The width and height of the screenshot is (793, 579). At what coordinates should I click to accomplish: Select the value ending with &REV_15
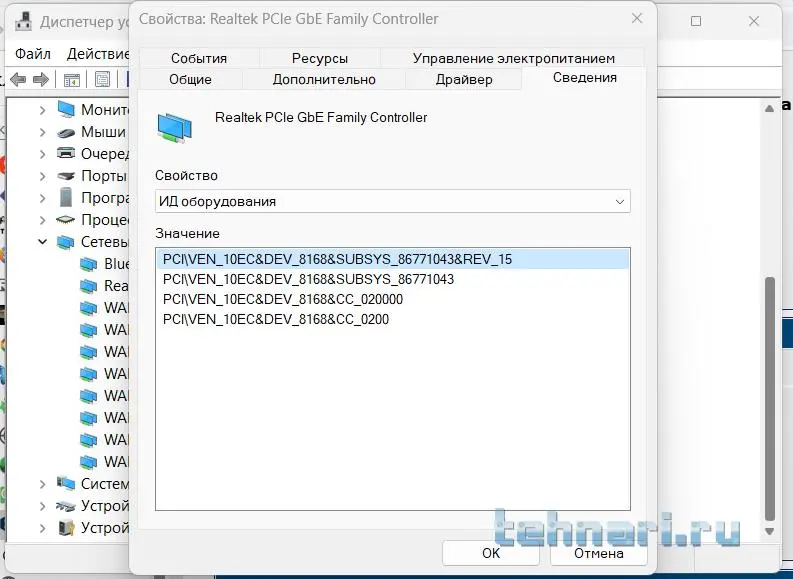pos(392,259)
